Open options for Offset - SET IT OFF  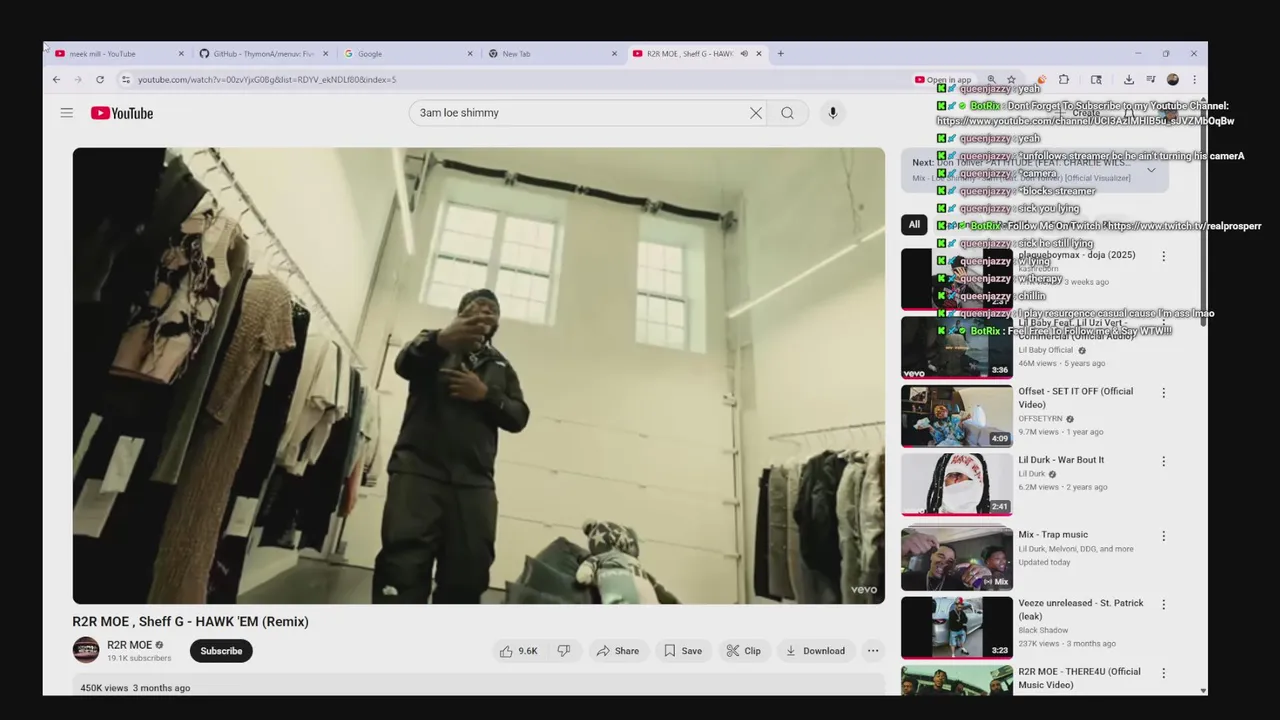1163,393
